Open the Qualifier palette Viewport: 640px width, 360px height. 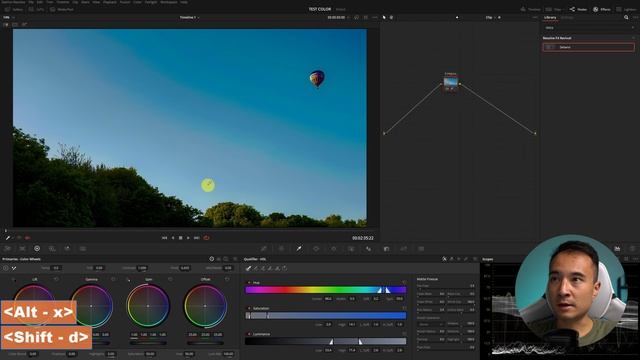coord(299,248)
